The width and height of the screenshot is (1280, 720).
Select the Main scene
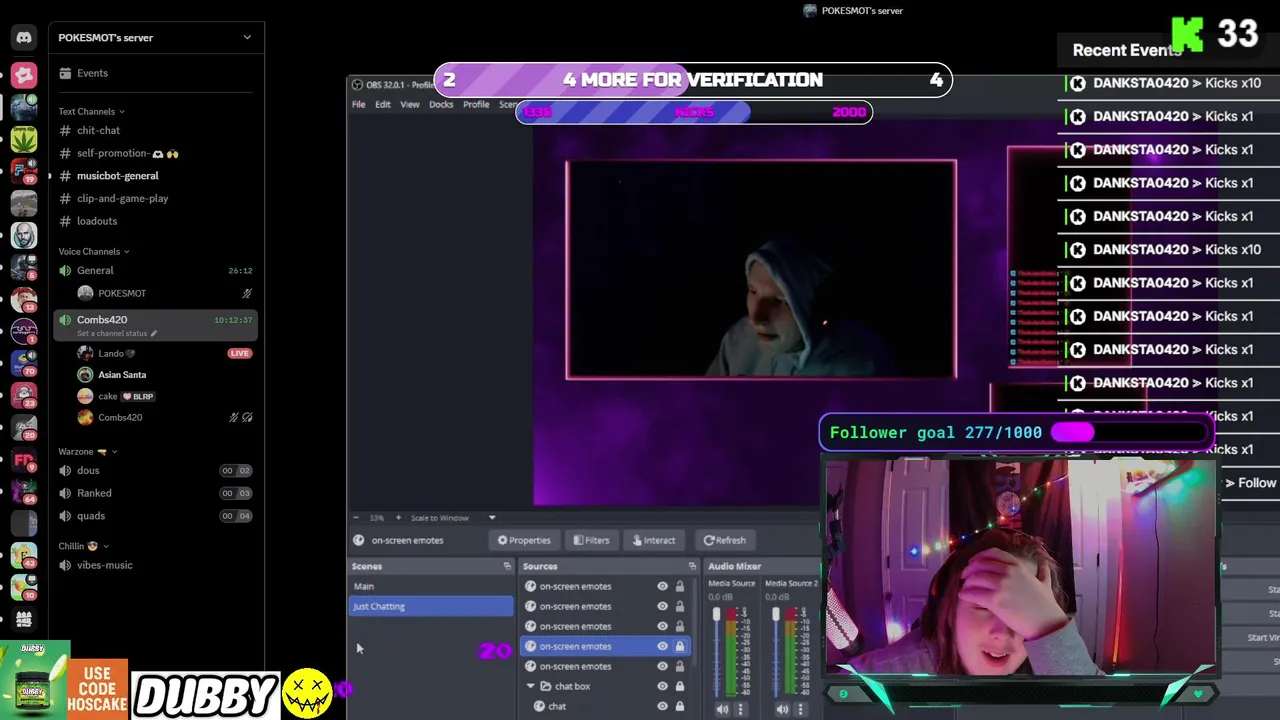431,586
